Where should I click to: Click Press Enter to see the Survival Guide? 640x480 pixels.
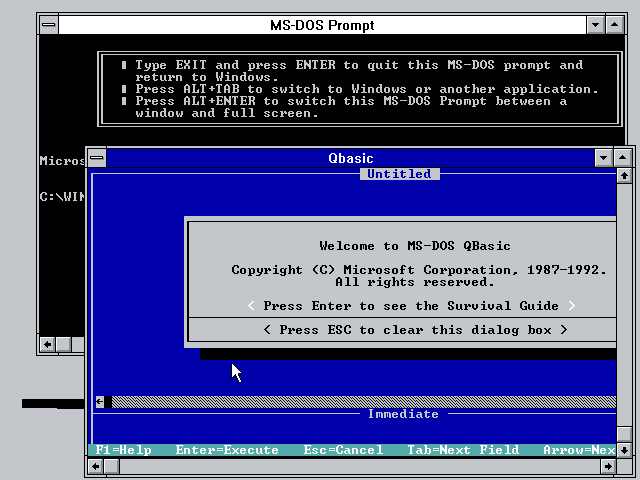point(411,306)
